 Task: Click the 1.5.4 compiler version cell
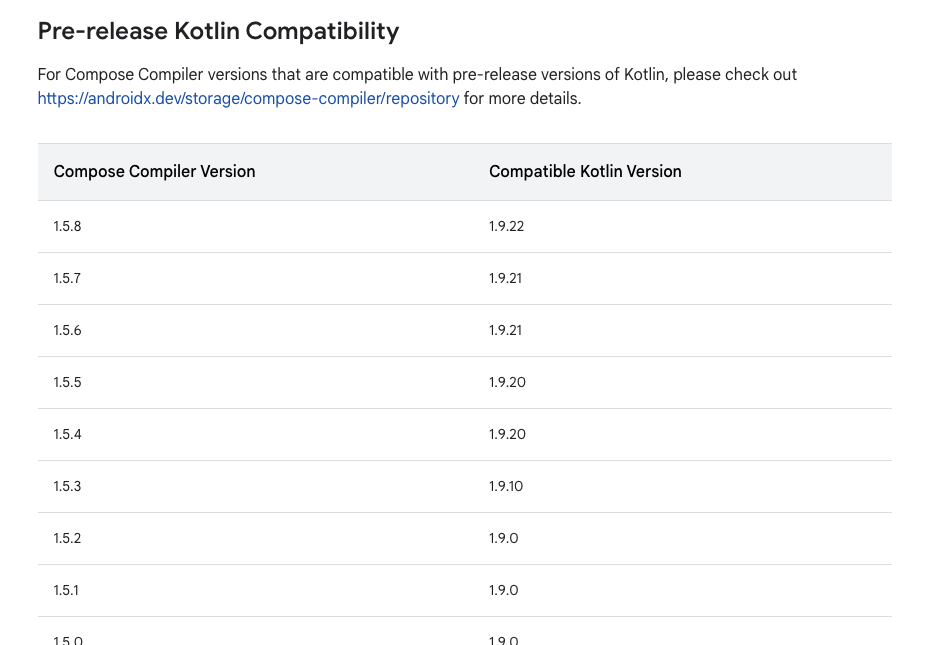[x=67, y=434]
